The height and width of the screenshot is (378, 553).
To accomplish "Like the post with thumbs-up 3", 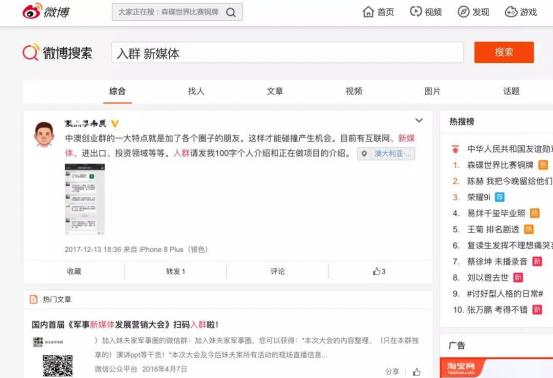I will coord(379,271).
